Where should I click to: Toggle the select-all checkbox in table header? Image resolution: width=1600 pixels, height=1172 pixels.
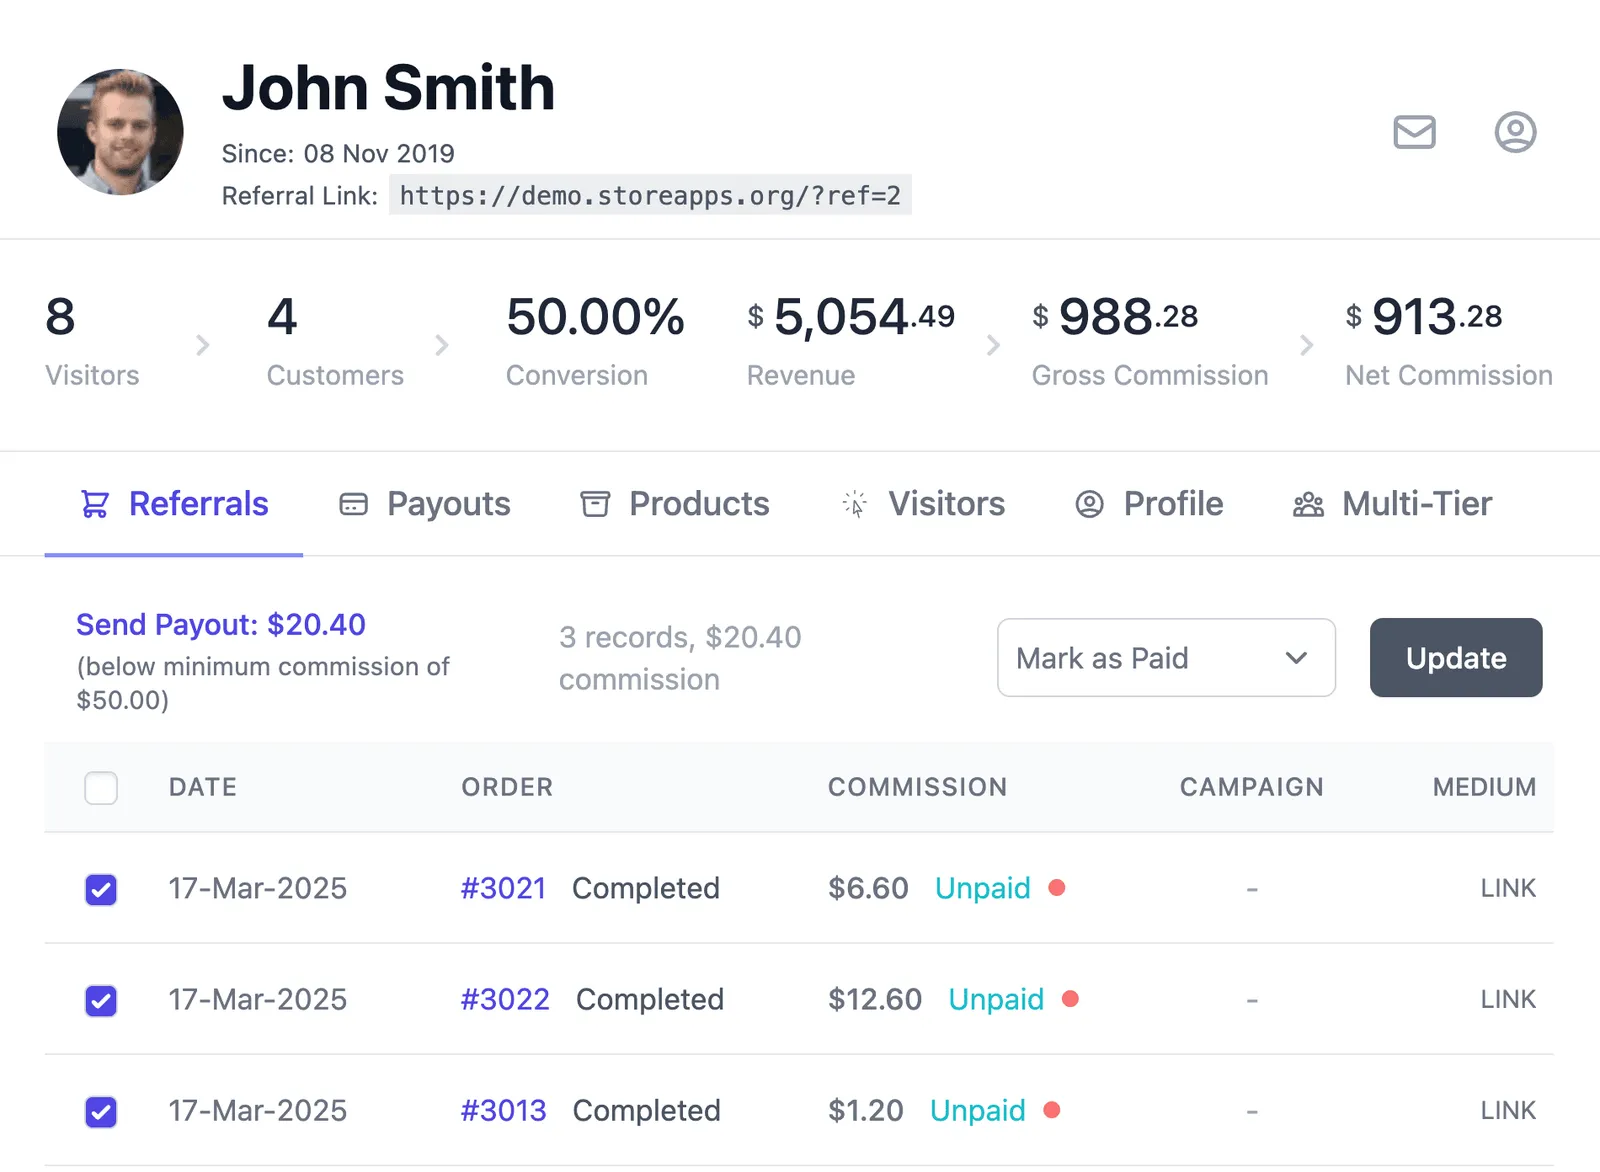pyautogui.click(x=101, y=788)
